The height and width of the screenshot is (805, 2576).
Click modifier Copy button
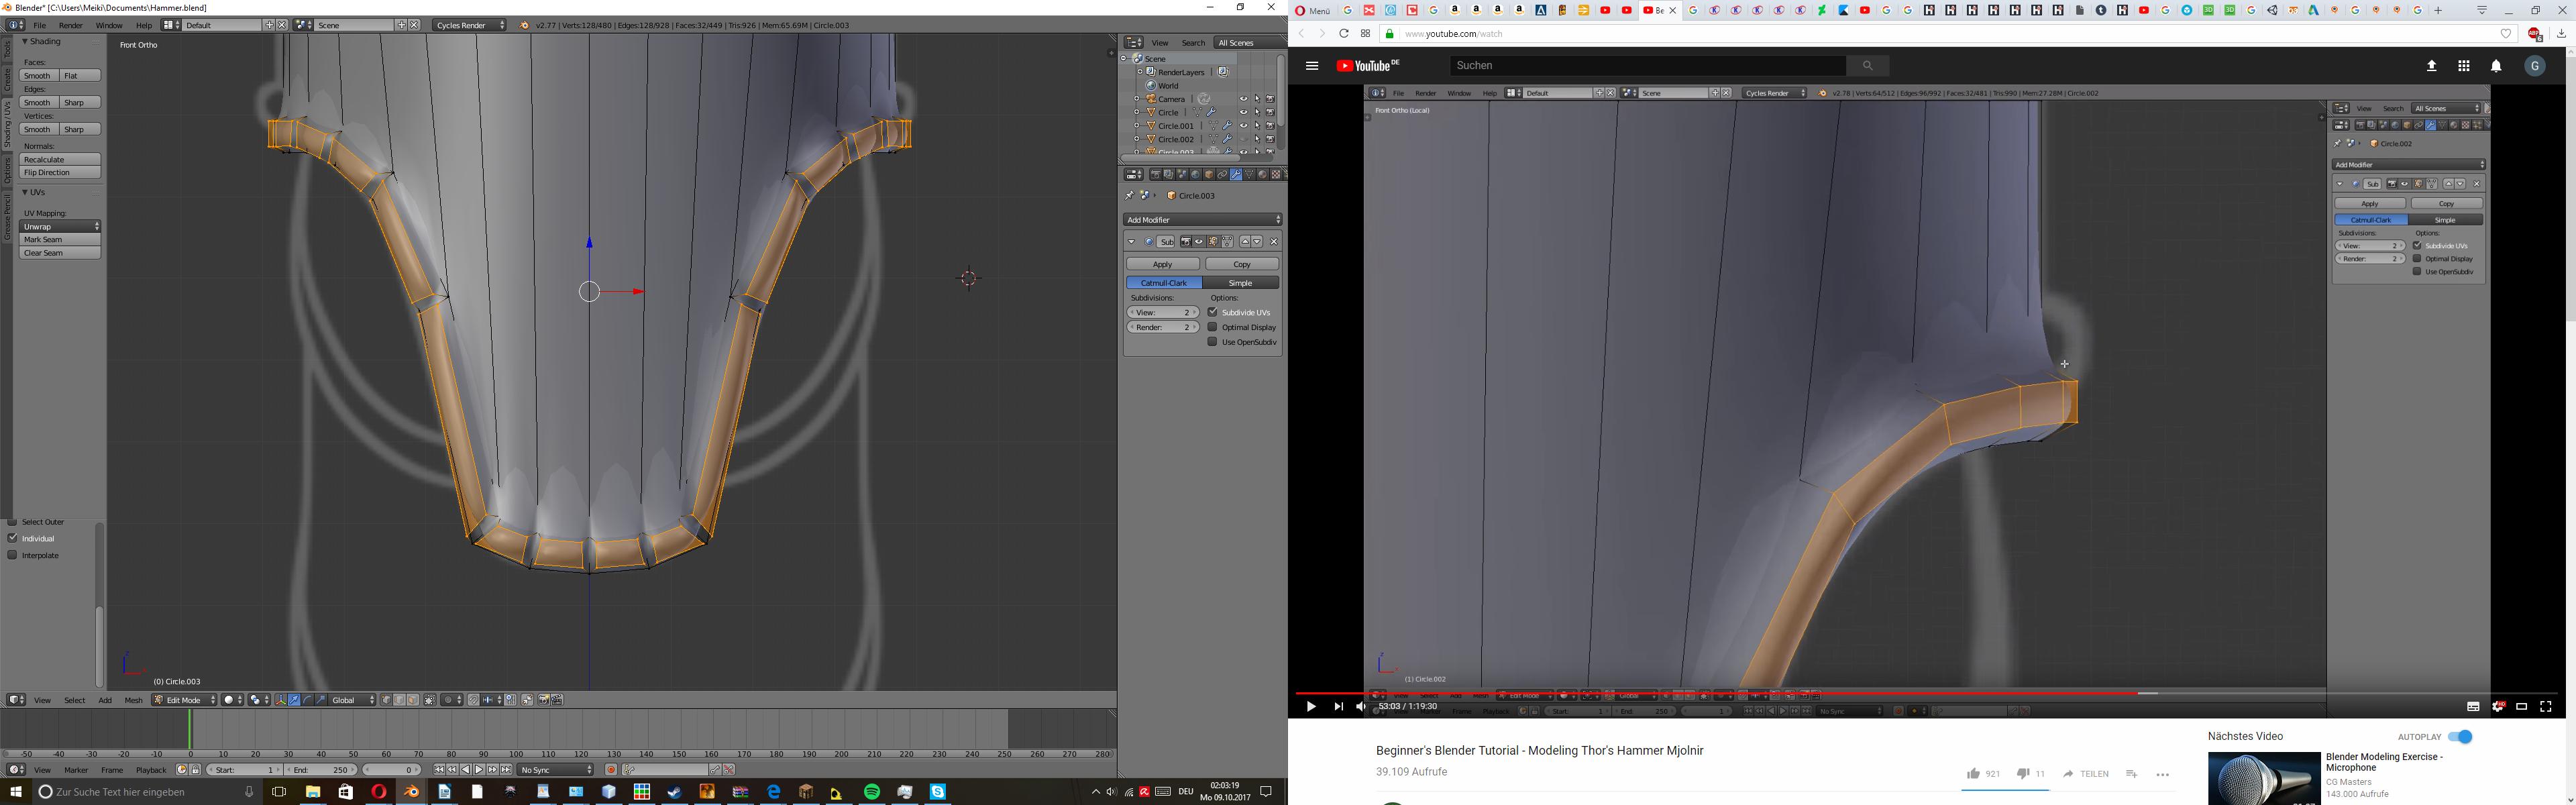1242,264
